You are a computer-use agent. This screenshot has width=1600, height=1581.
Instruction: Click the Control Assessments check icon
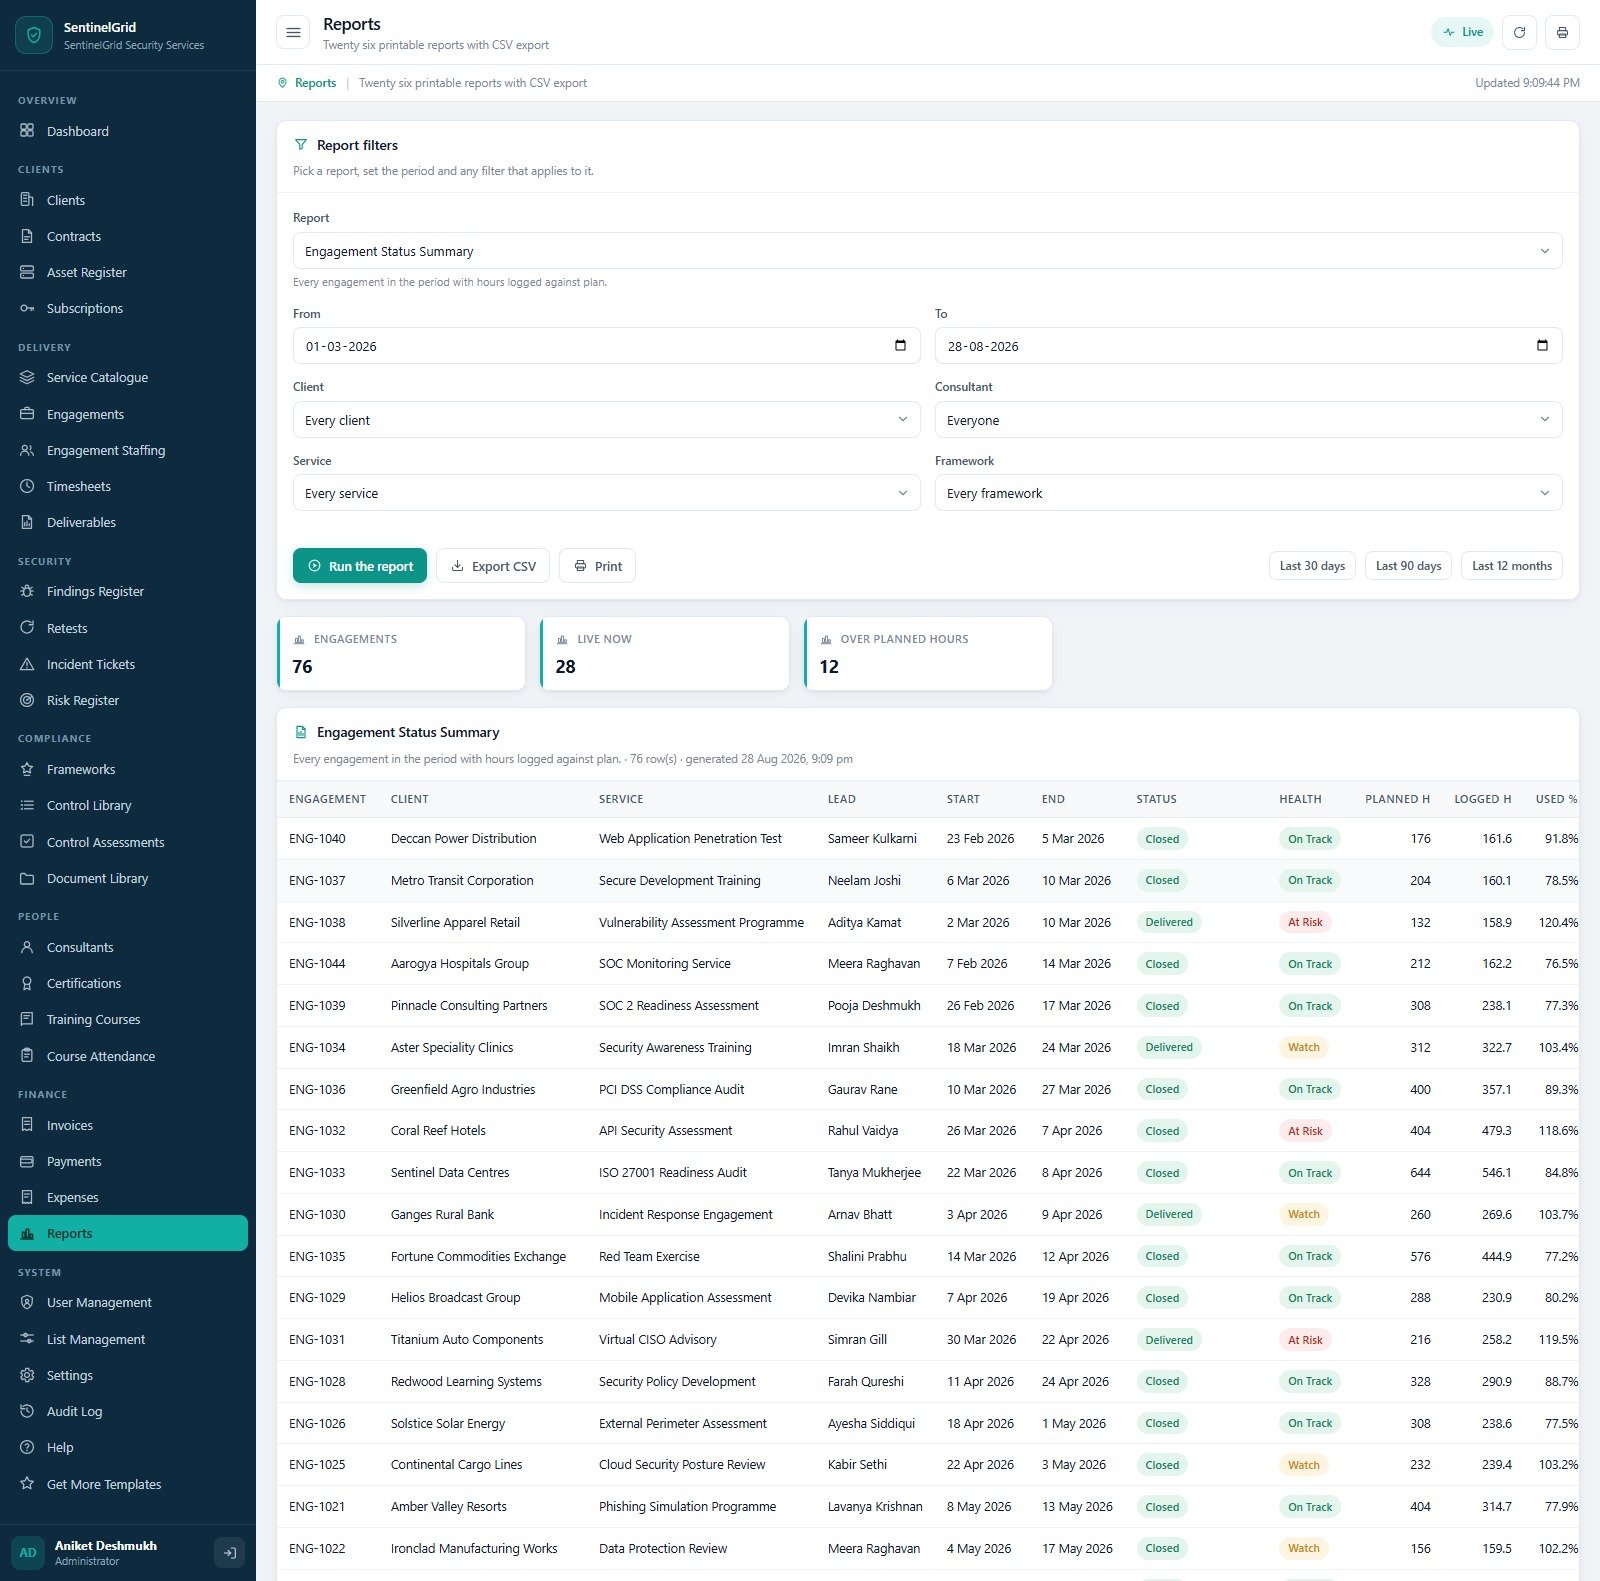tap(27, 842)
